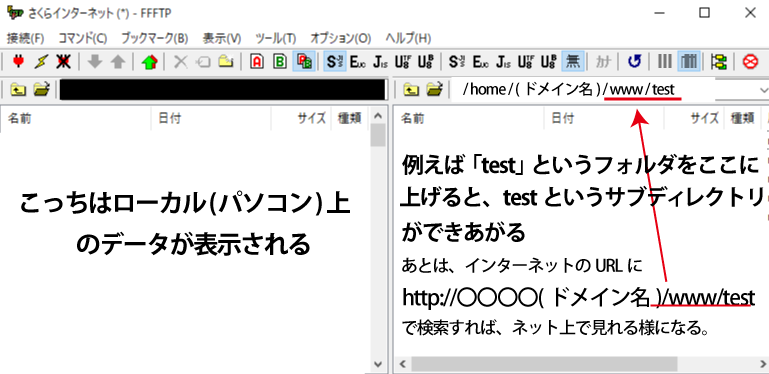Open the コマンド(C) menu
Screen dimensions: 769x374
(x=82, y=38)
